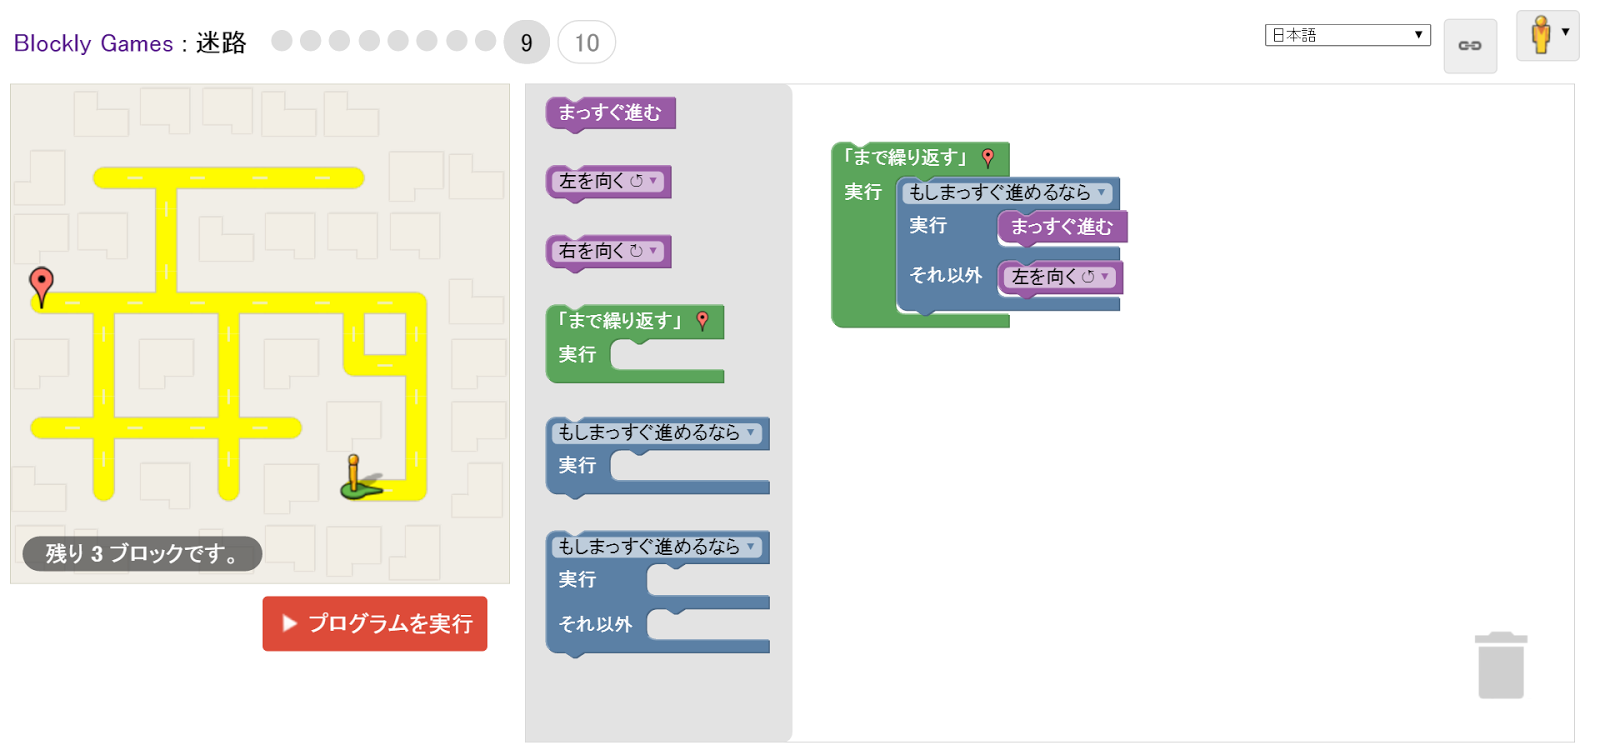The width and height of the screenshot is (1600, 755).
Task: Click the red goal marker on maze
Action: pos(42,287)
